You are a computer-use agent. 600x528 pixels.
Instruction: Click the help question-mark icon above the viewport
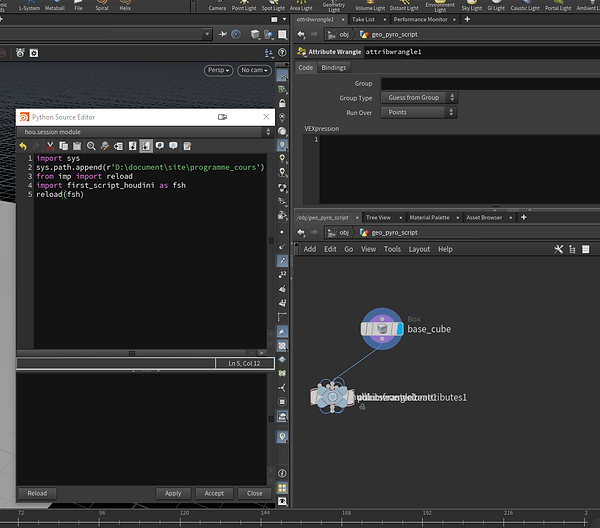282,53
